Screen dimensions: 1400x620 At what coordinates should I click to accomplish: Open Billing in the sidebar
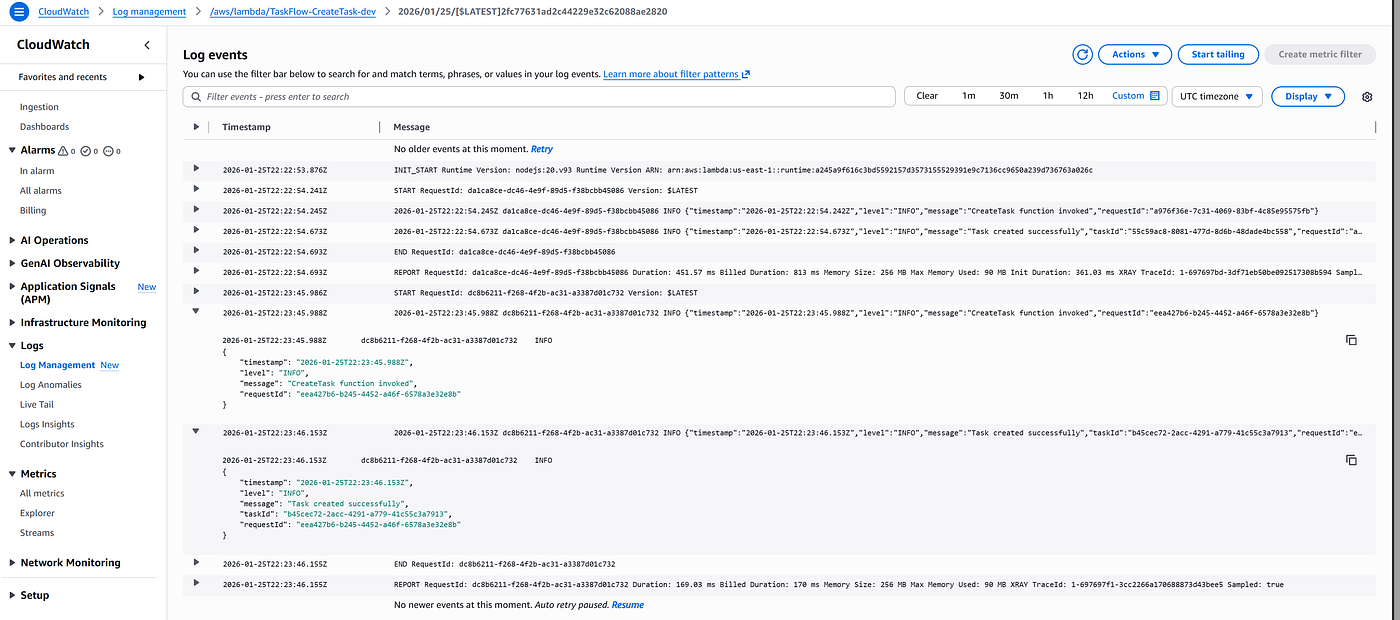[33, 211]
